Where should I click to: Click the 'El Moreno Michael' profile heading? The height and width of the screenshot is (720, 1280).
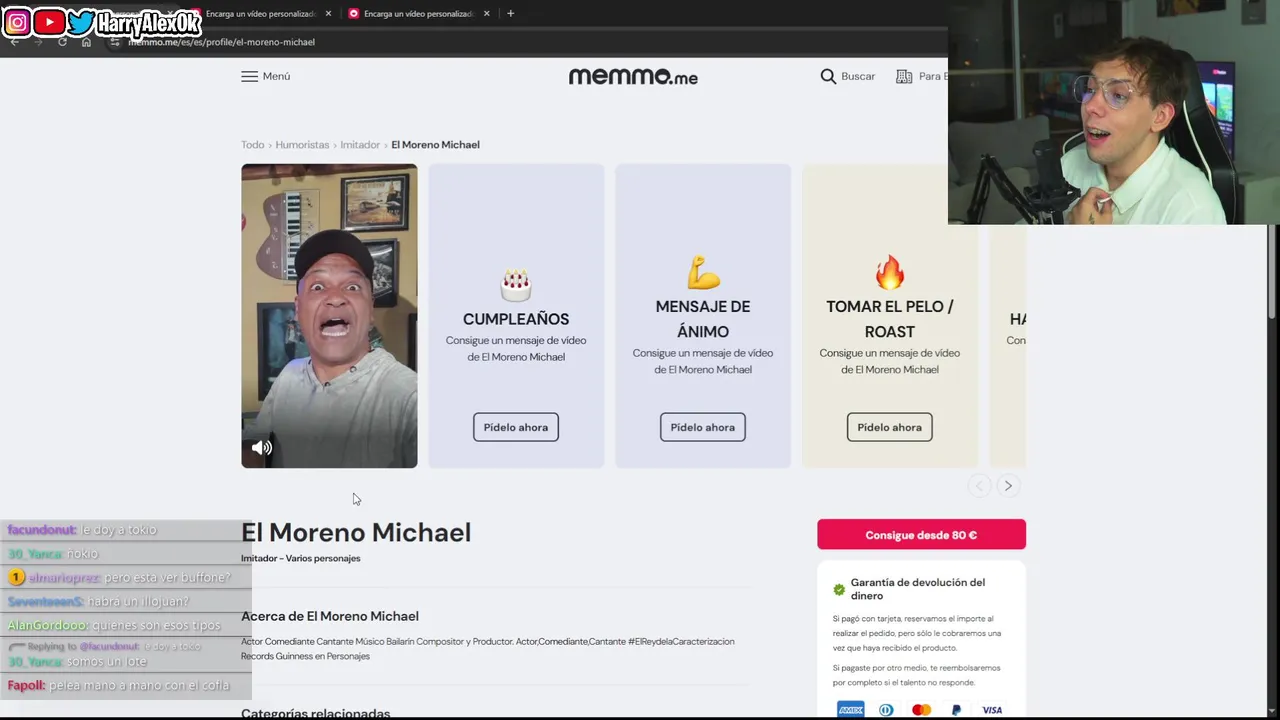point(356,532)
